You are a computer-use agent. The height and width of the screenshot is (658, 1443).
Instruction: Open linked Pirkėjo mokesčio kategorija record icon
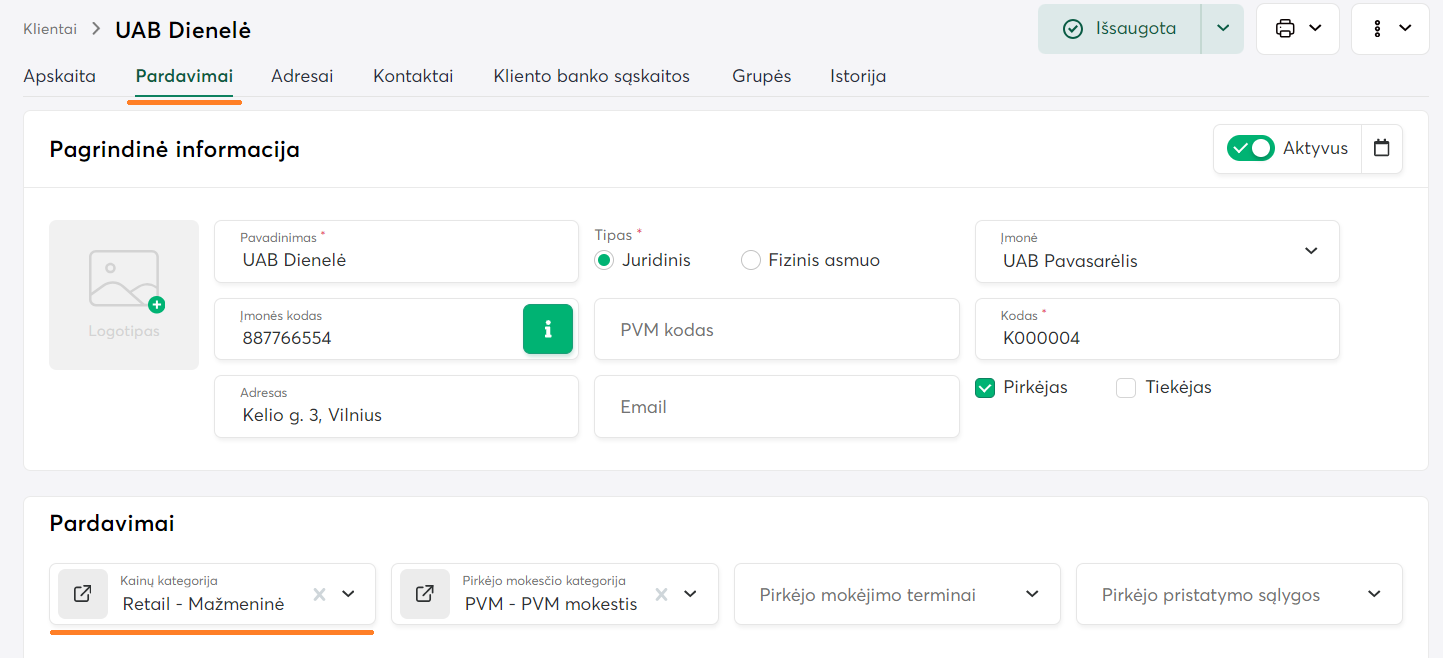point(425,594)
